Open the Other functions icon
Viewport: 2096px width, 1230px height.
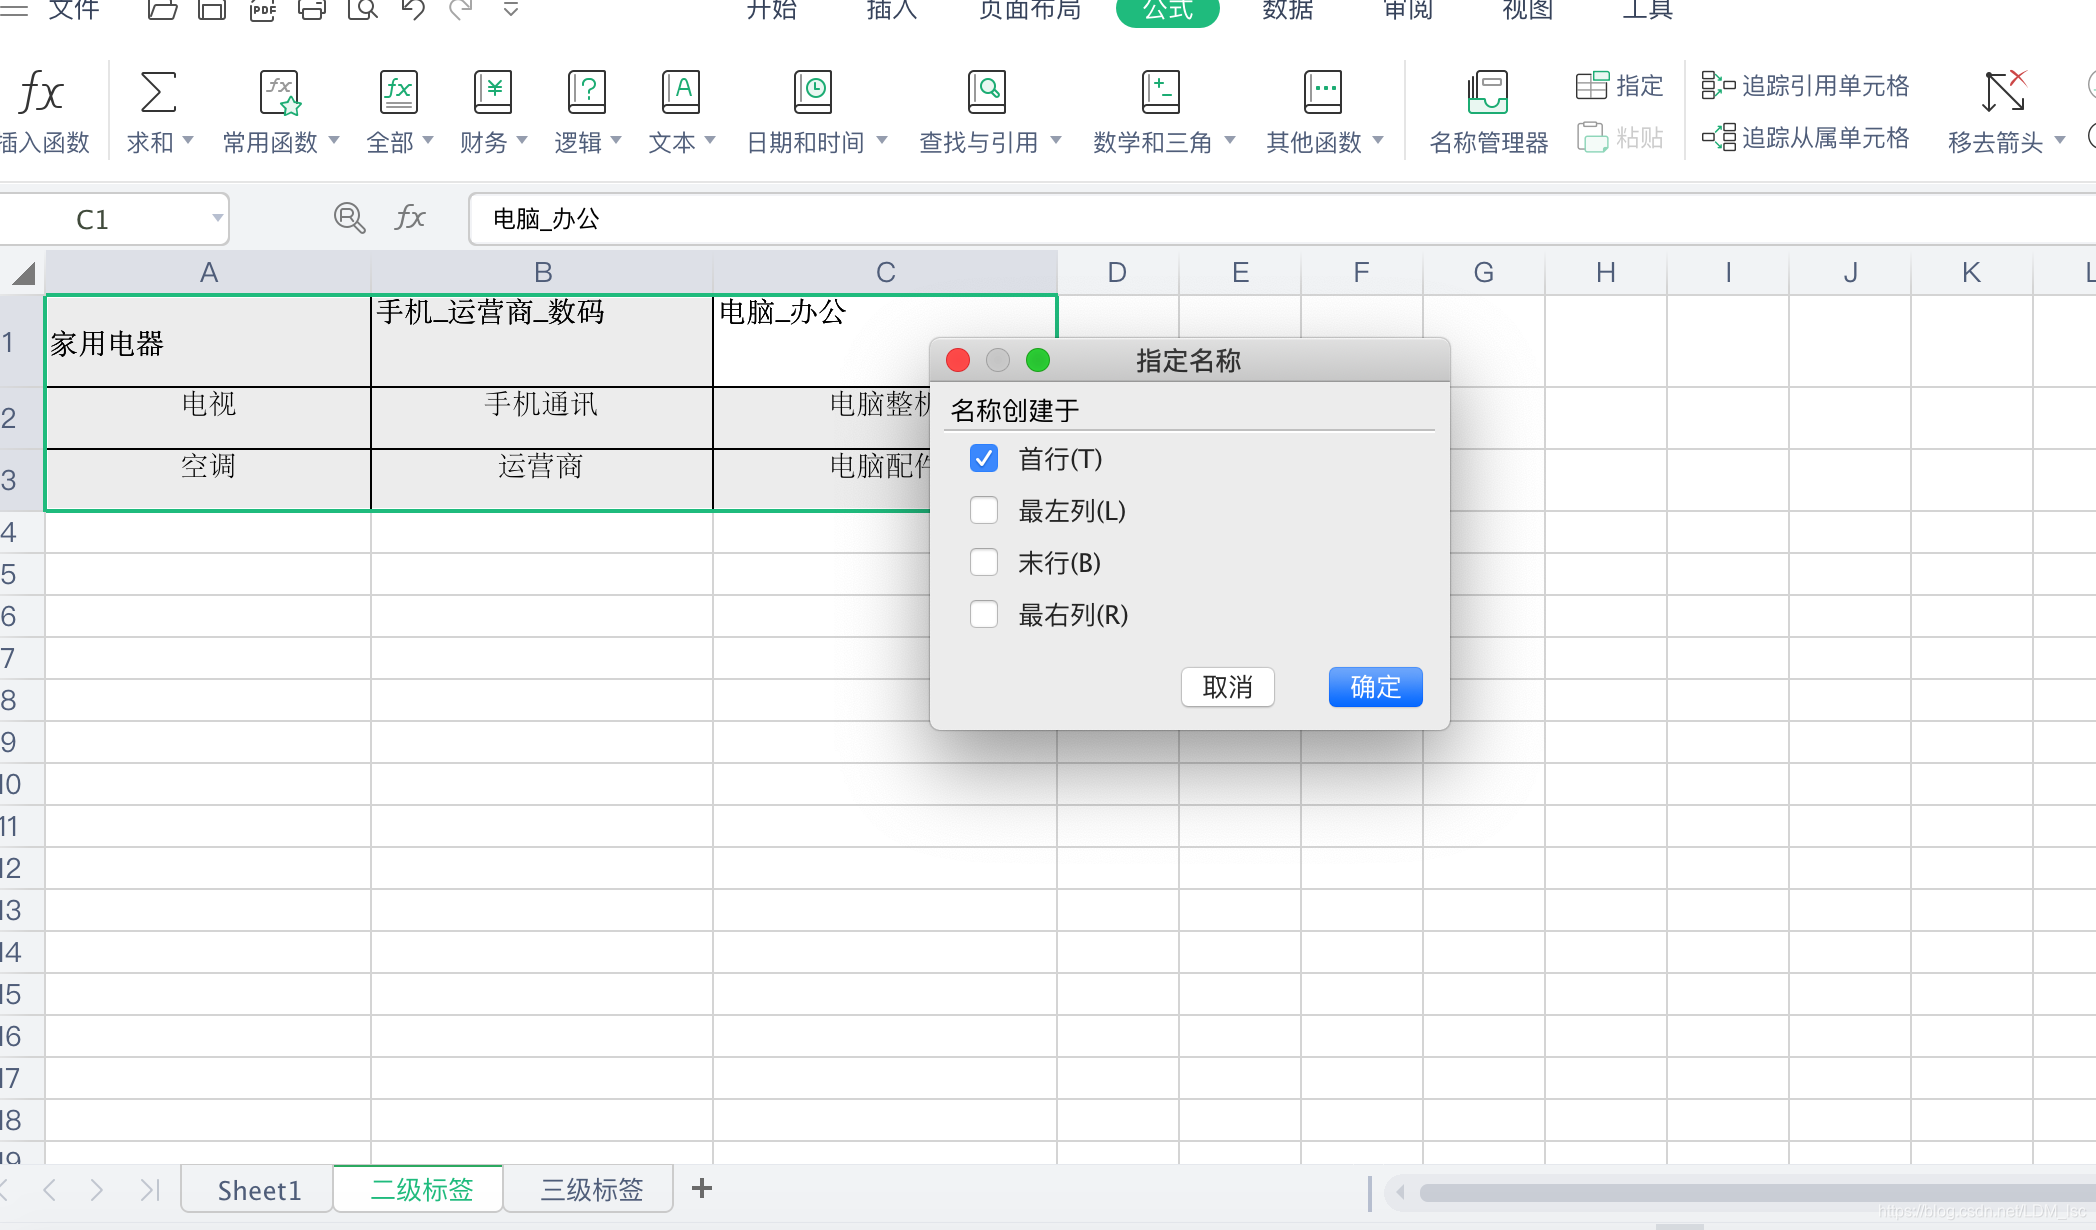tap(1323, 92)
